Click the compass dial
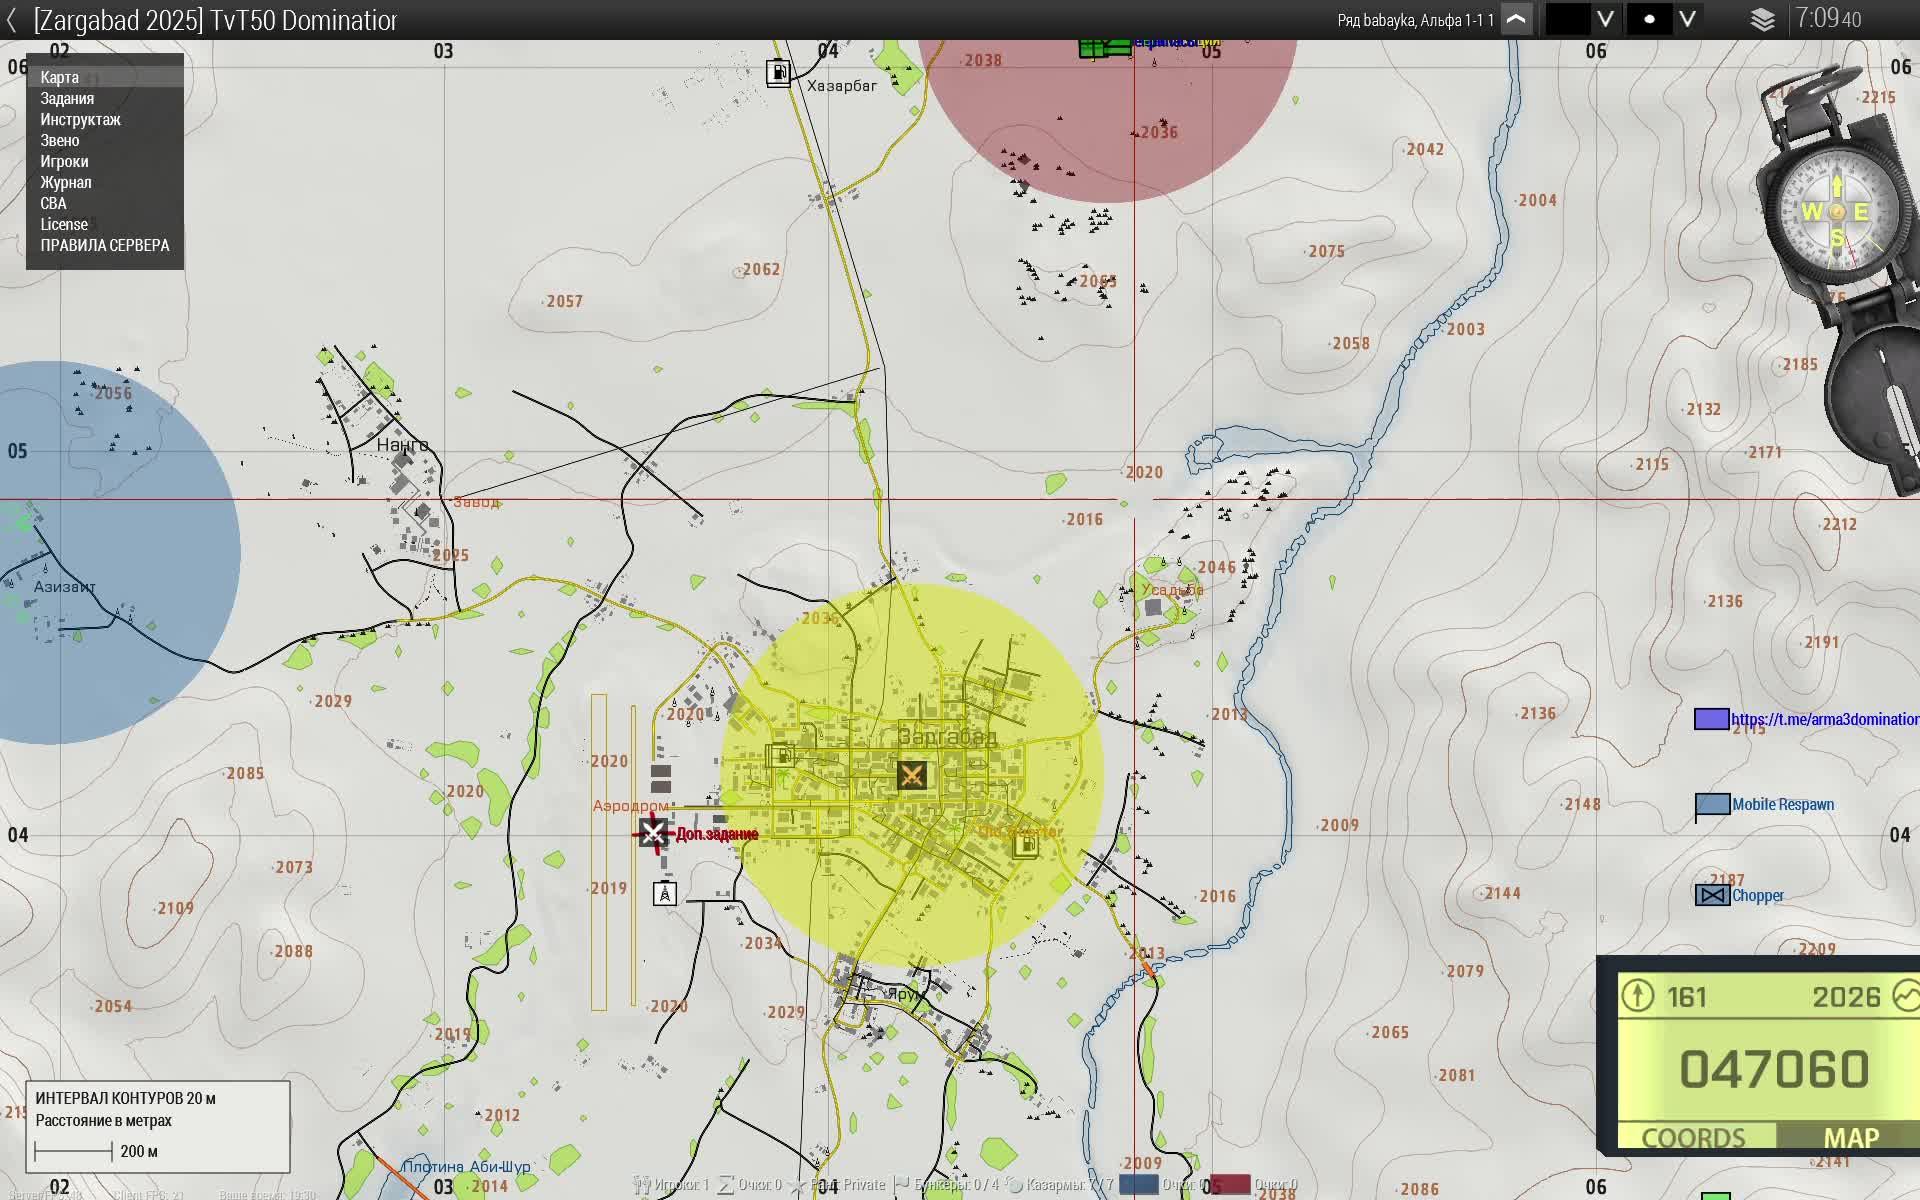1920x1200 pixels. (x=1836, y=212)
